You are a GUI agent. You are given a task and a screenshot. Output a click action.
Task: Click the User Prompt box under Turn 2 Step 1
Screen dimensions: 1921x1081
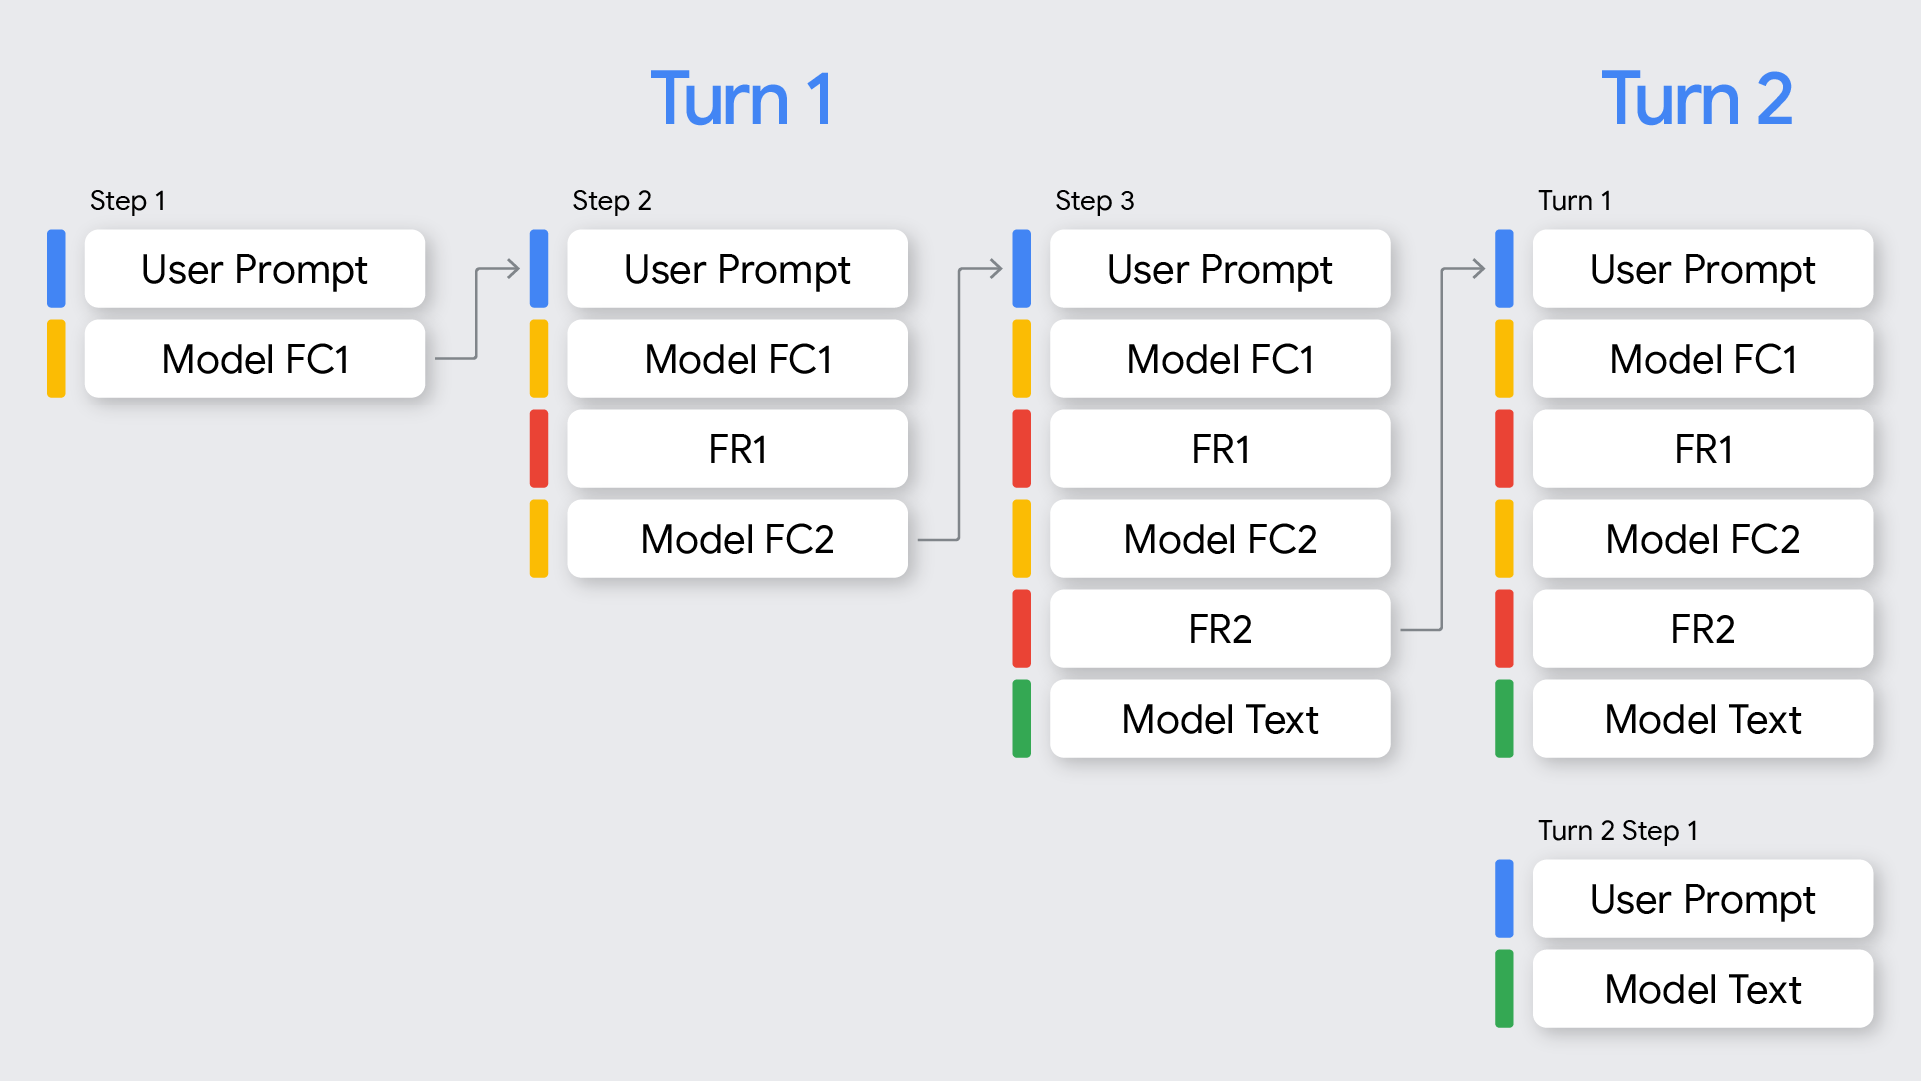(1702, 899)
